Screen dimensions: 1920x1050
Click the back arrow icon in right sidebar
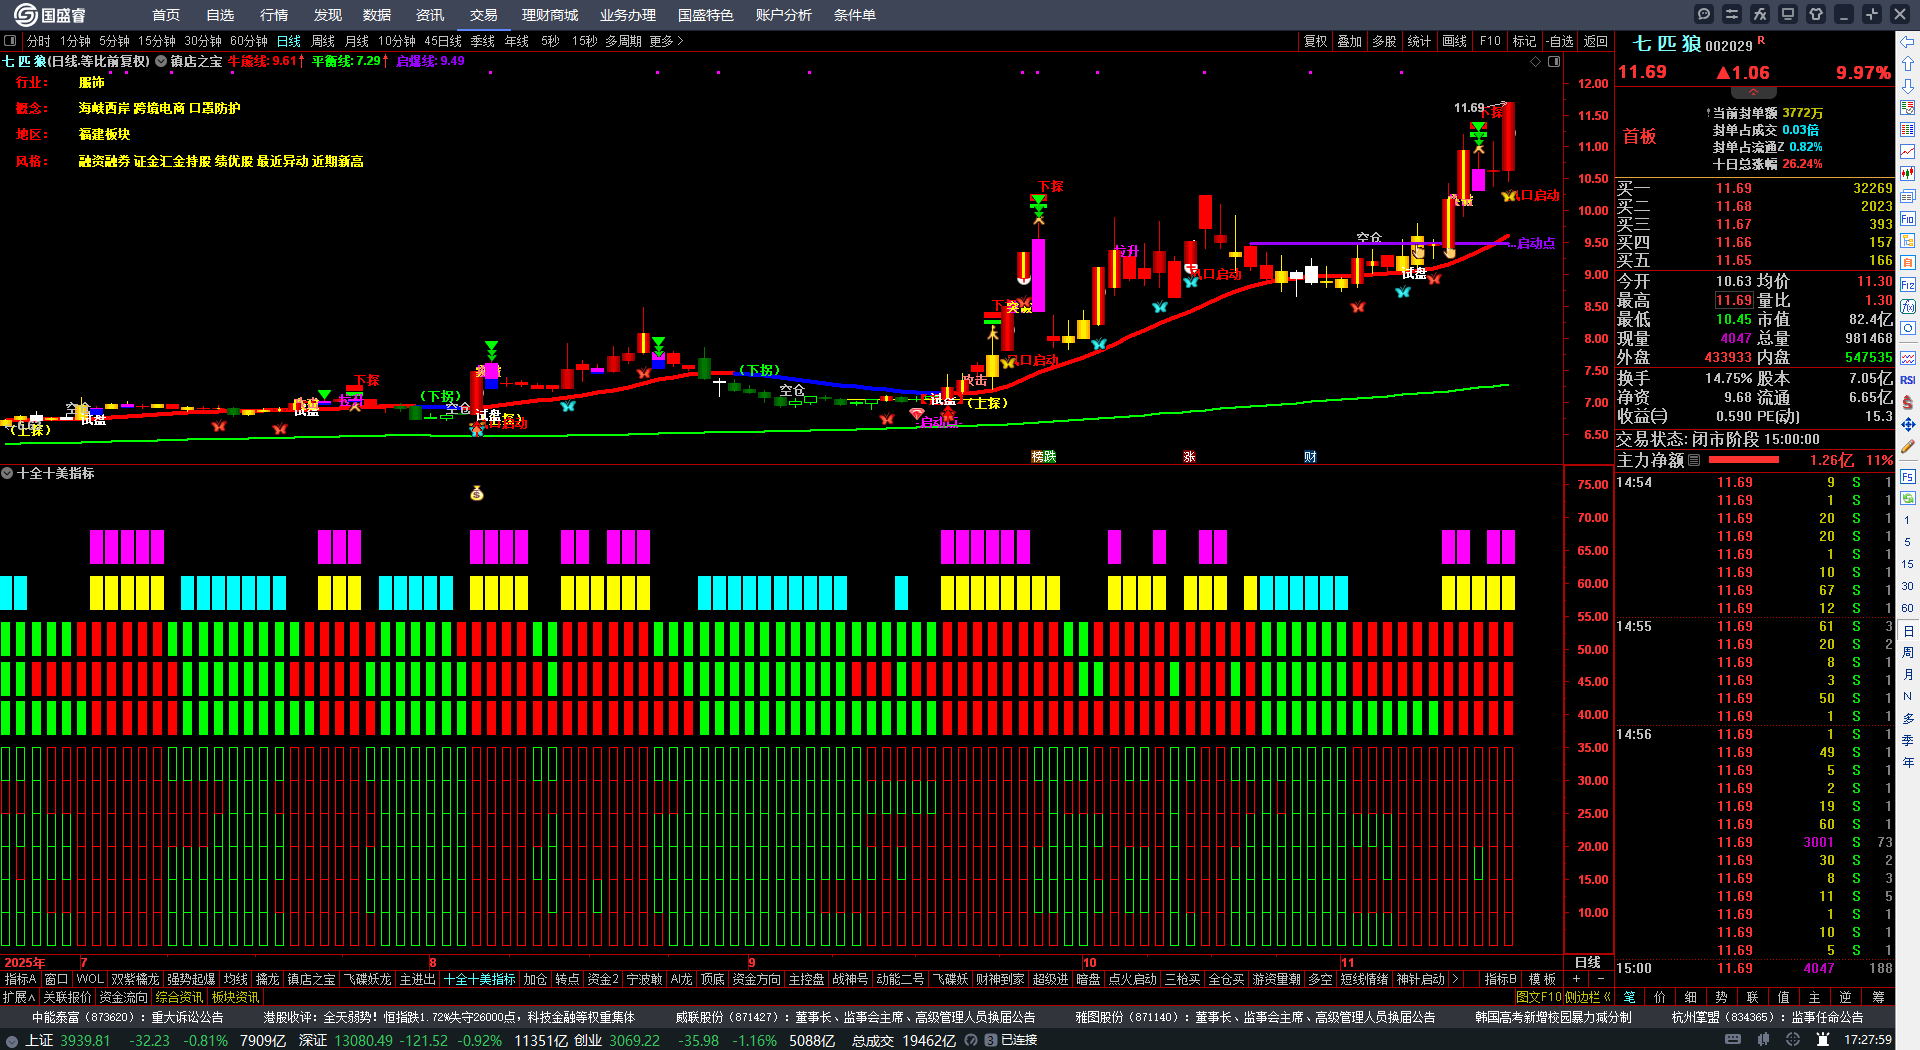(x=1908, y=42)
